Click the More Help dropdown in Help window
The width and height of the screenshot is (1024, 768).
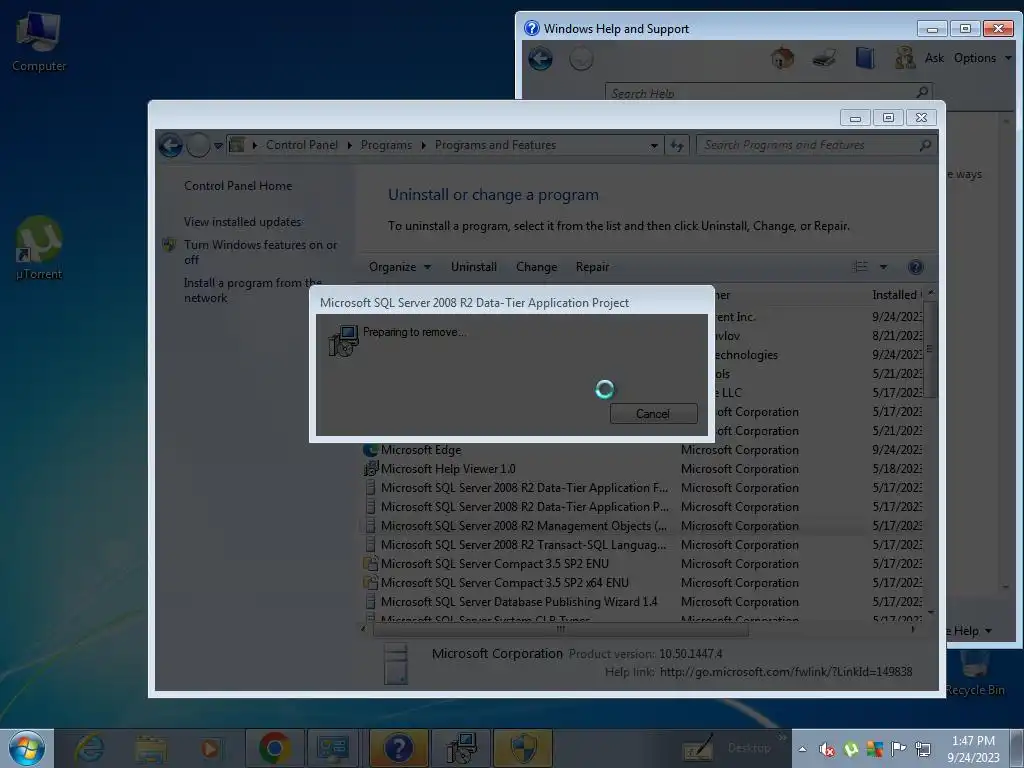coord(971,630)
